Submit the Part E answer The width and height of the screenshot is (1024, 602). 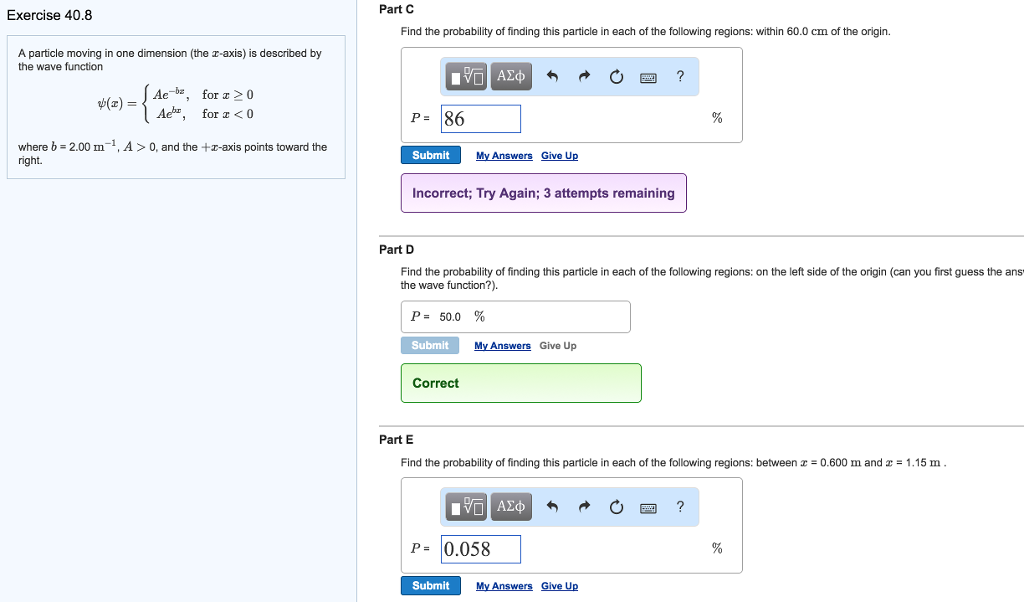[x=431, y=585]
